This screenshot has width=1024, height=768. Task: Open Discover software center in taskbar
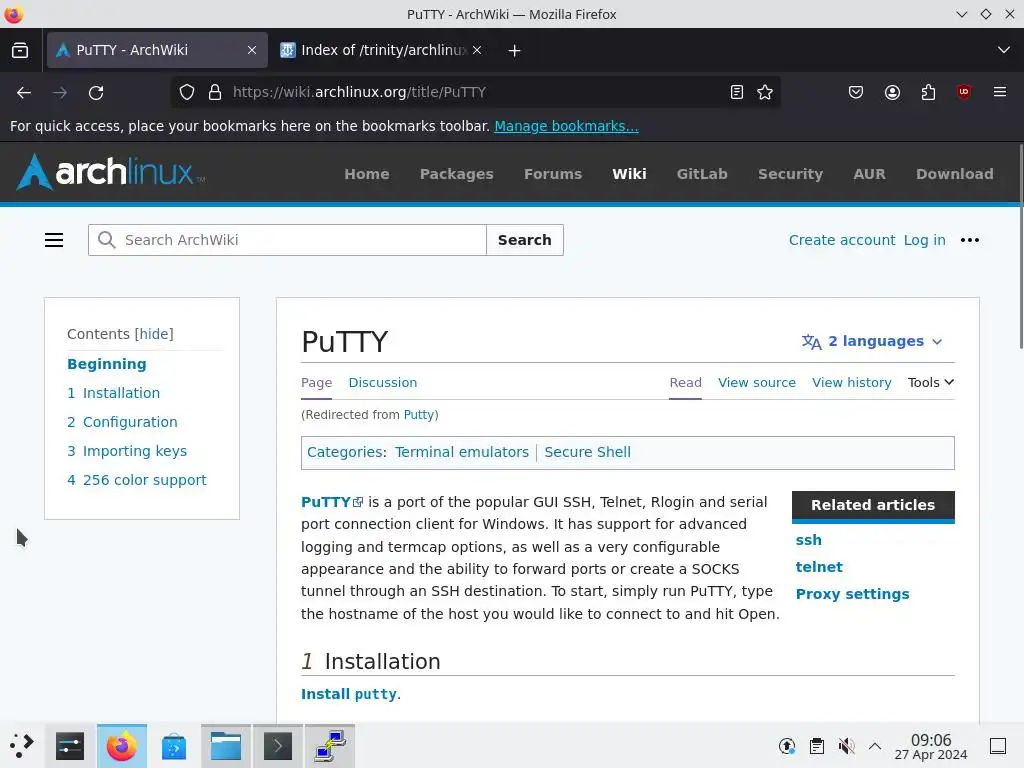[x=174, y=746]
